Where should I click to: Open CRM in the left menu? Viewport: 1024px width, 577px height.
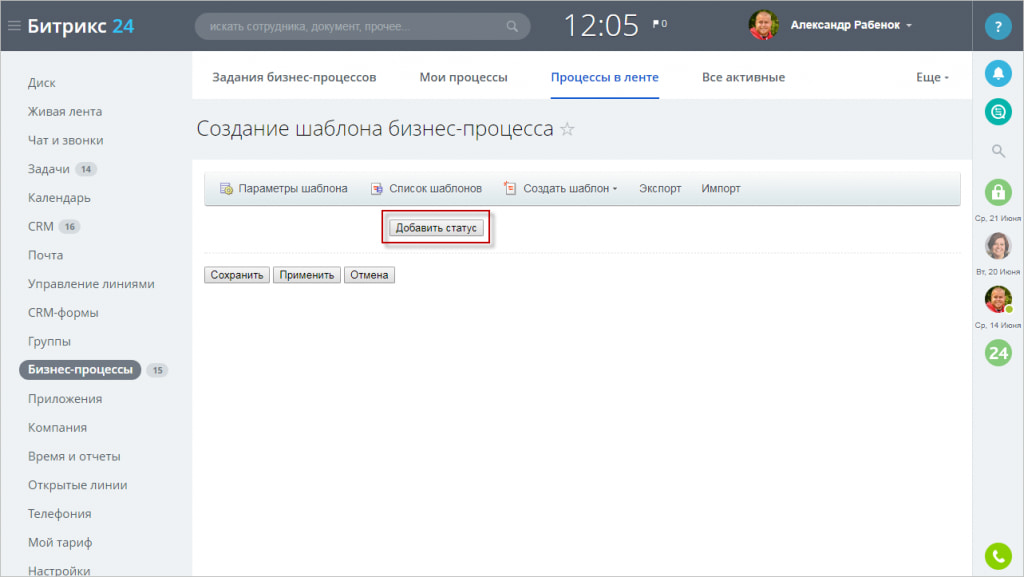click(x=40, y=226)
